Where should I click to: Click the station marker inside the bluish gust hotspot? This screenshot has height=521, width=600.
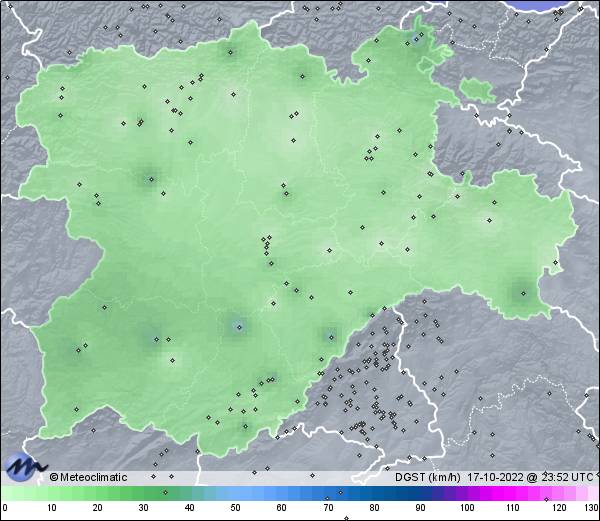click(x=240, y=327)
